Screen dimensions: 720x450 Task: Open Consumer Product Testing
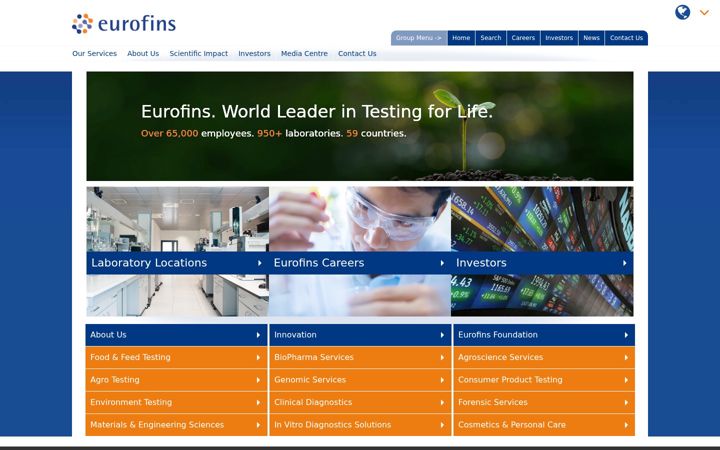[544, 380]
